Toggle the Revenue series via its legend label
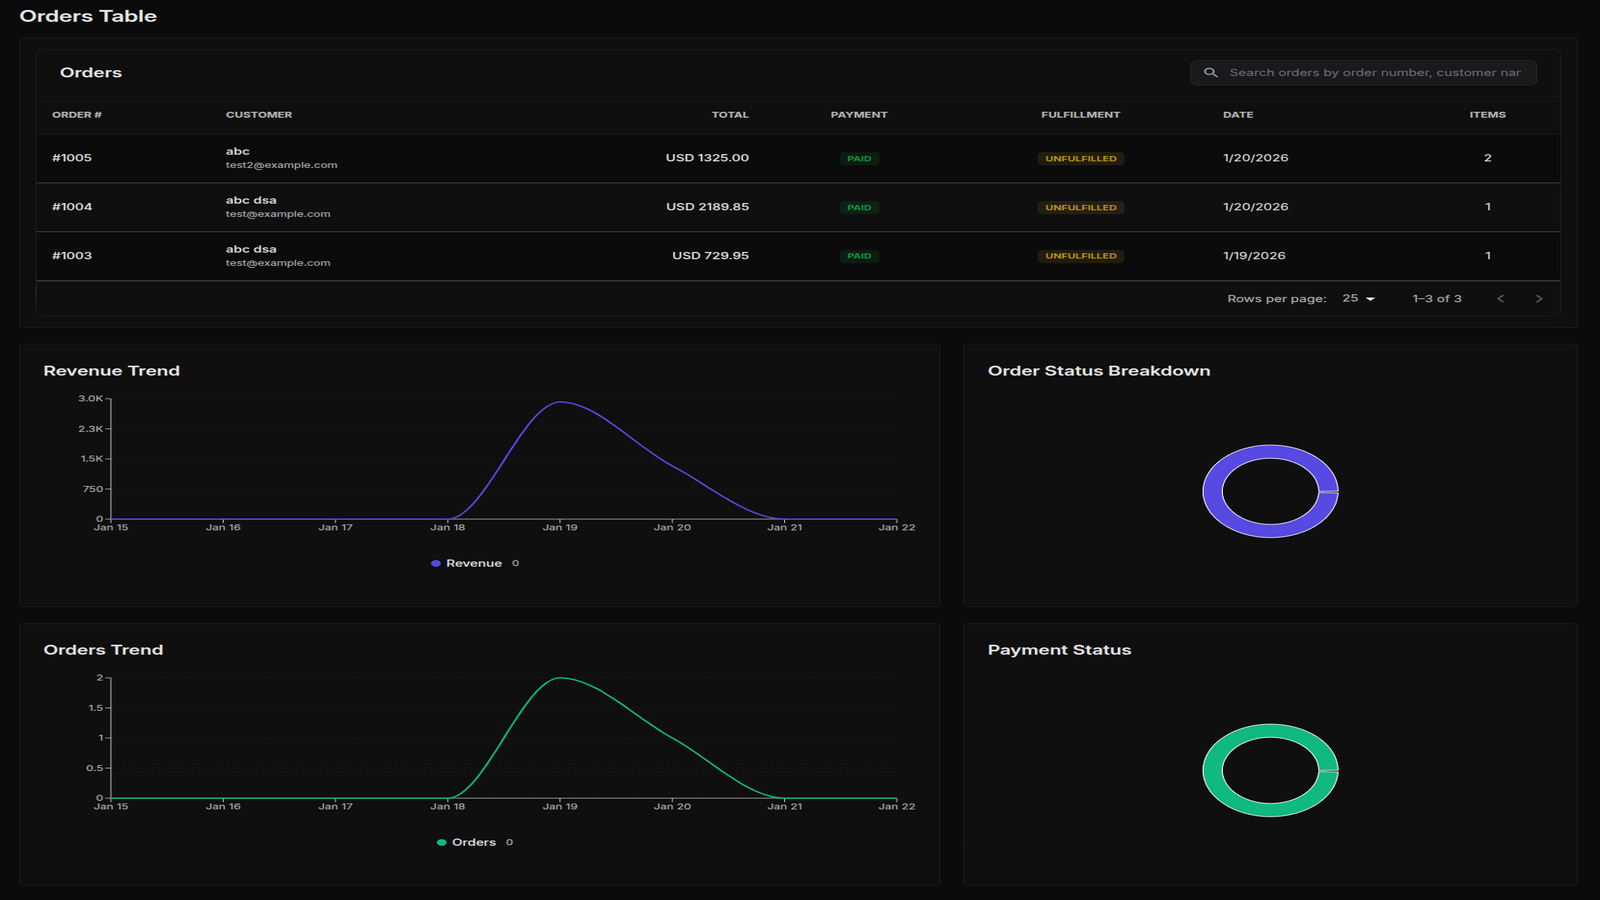1600x900 pixels. [475, 563]
